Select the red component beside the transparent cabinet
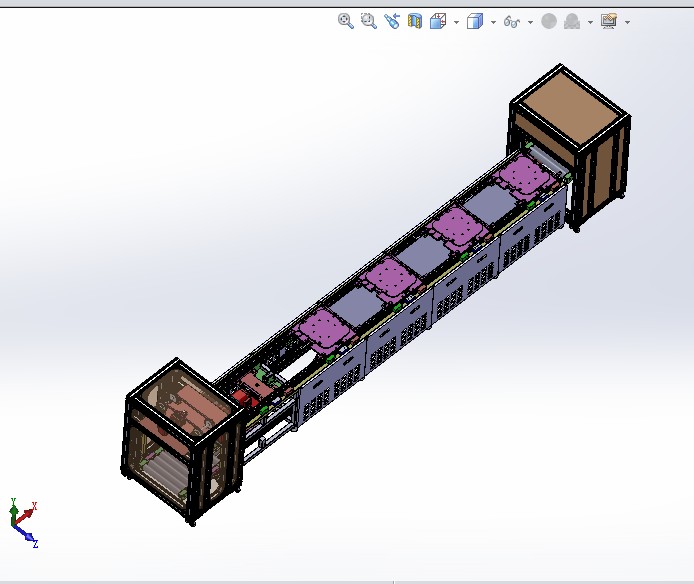 coord(243,398)
